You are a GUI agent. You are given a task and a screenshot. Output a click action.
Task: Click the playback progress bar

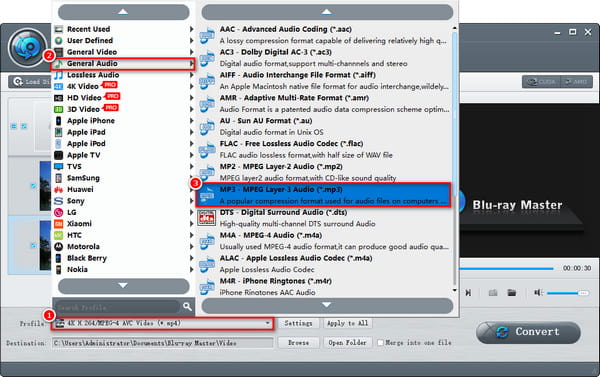click(x=507, y=269)
